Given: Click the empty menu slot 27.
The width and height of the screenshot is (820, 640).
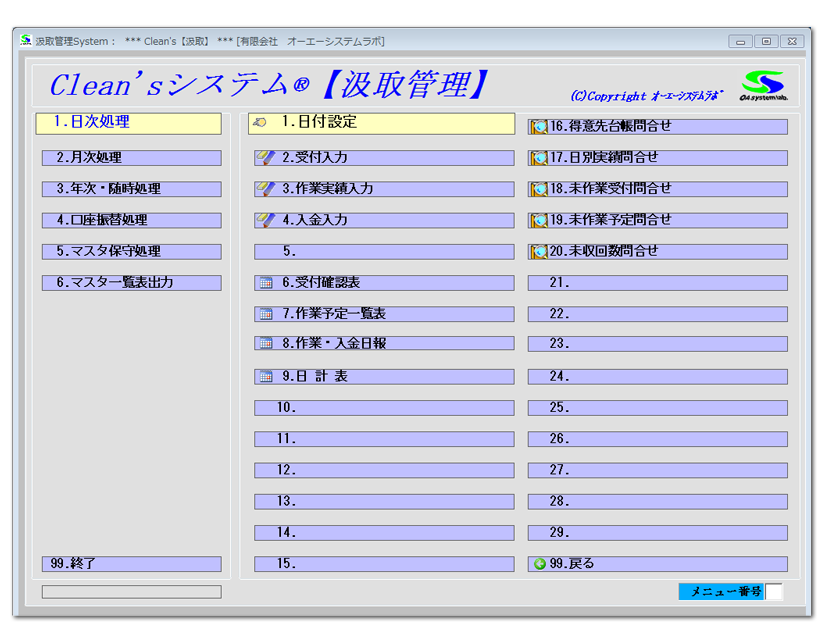Looking at the screenshot, I should point(658,471).
